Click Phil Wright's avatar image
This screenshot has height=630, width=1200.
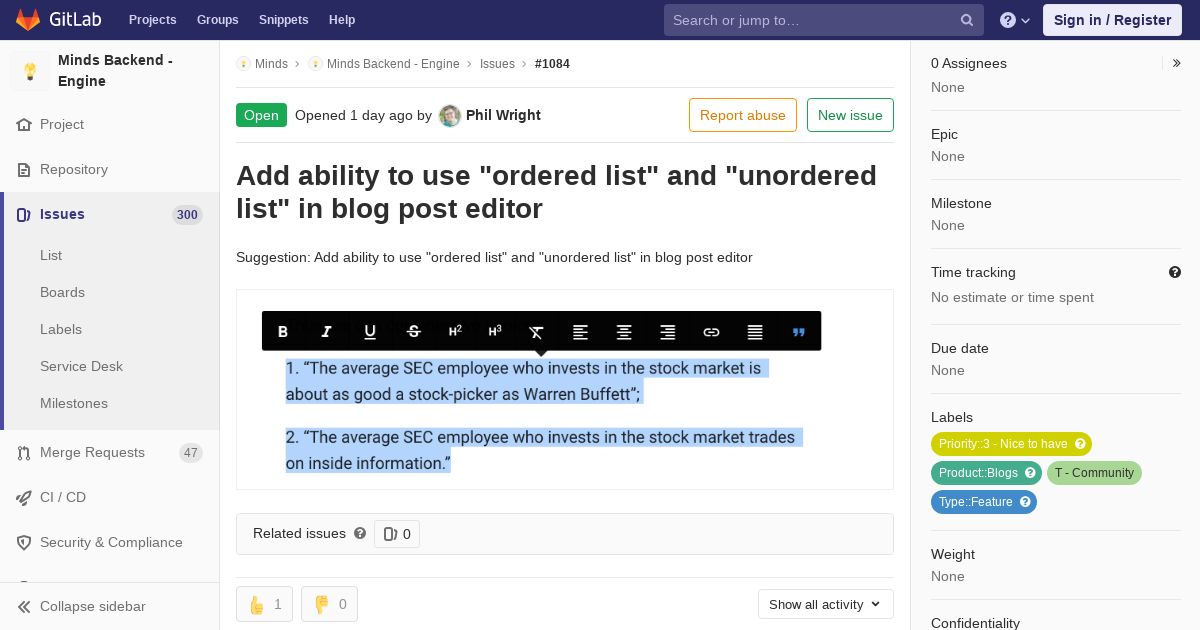(x=450, y=115)
